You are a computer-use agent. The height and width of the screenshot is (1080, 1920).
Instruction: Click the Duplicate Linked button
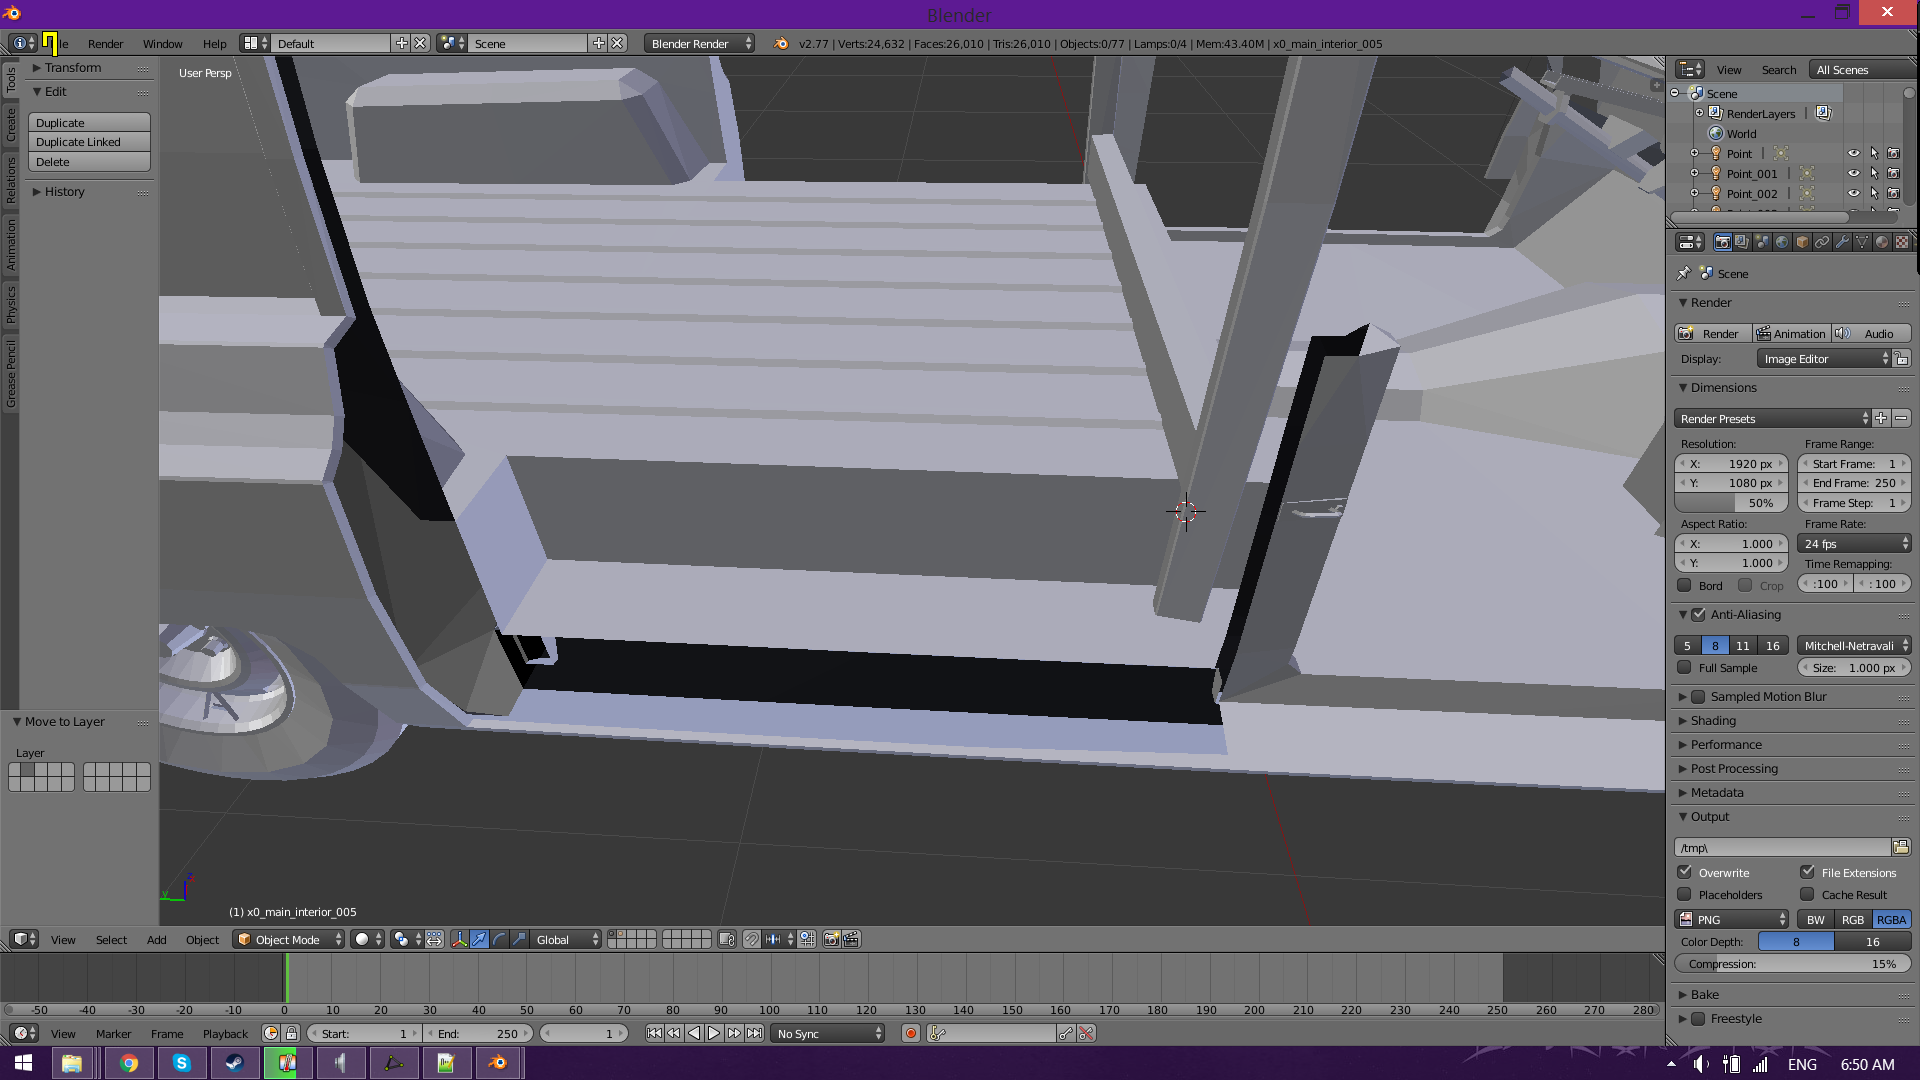[89, 142]
